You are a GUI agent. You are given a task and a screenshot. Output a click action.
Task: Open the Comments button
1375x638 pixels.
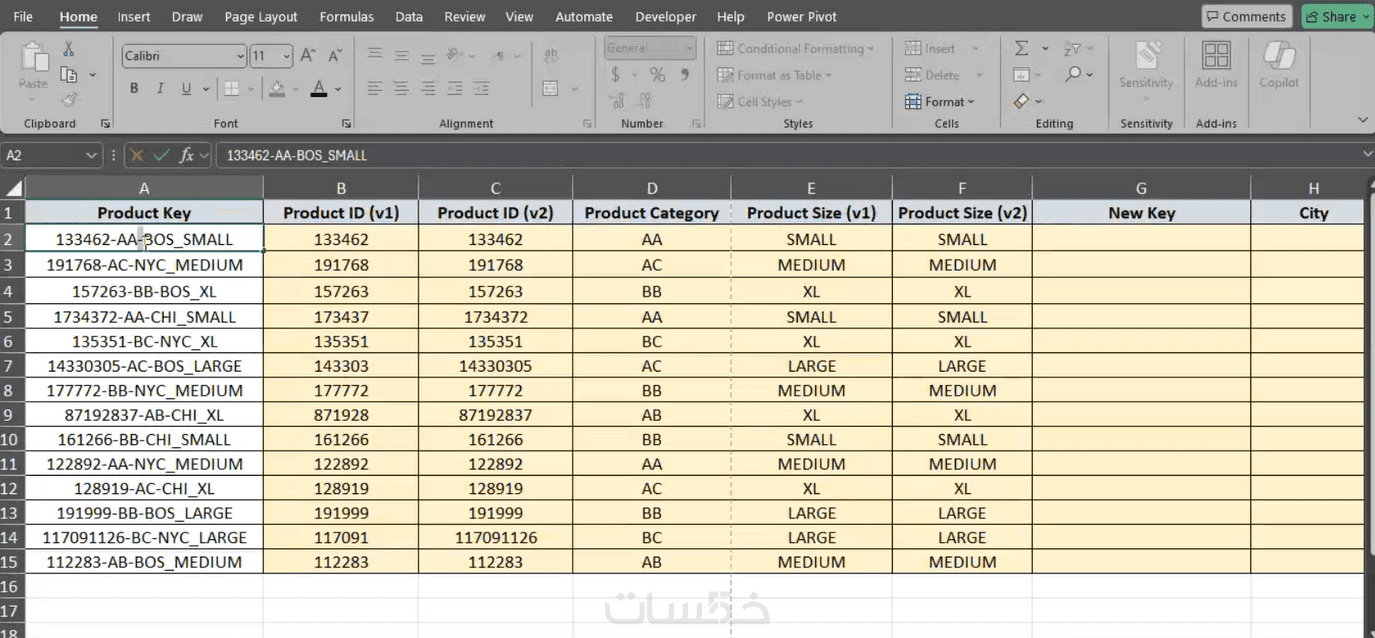1246,17
